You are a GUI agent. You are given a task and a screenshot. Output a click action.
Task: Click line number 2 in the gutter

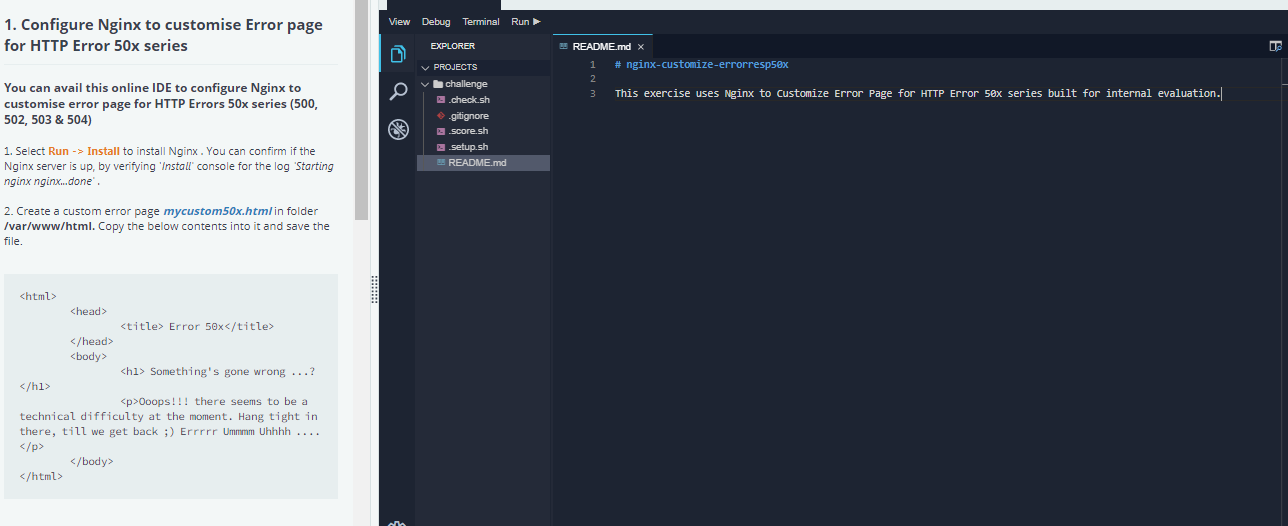(x=593, y=79)
